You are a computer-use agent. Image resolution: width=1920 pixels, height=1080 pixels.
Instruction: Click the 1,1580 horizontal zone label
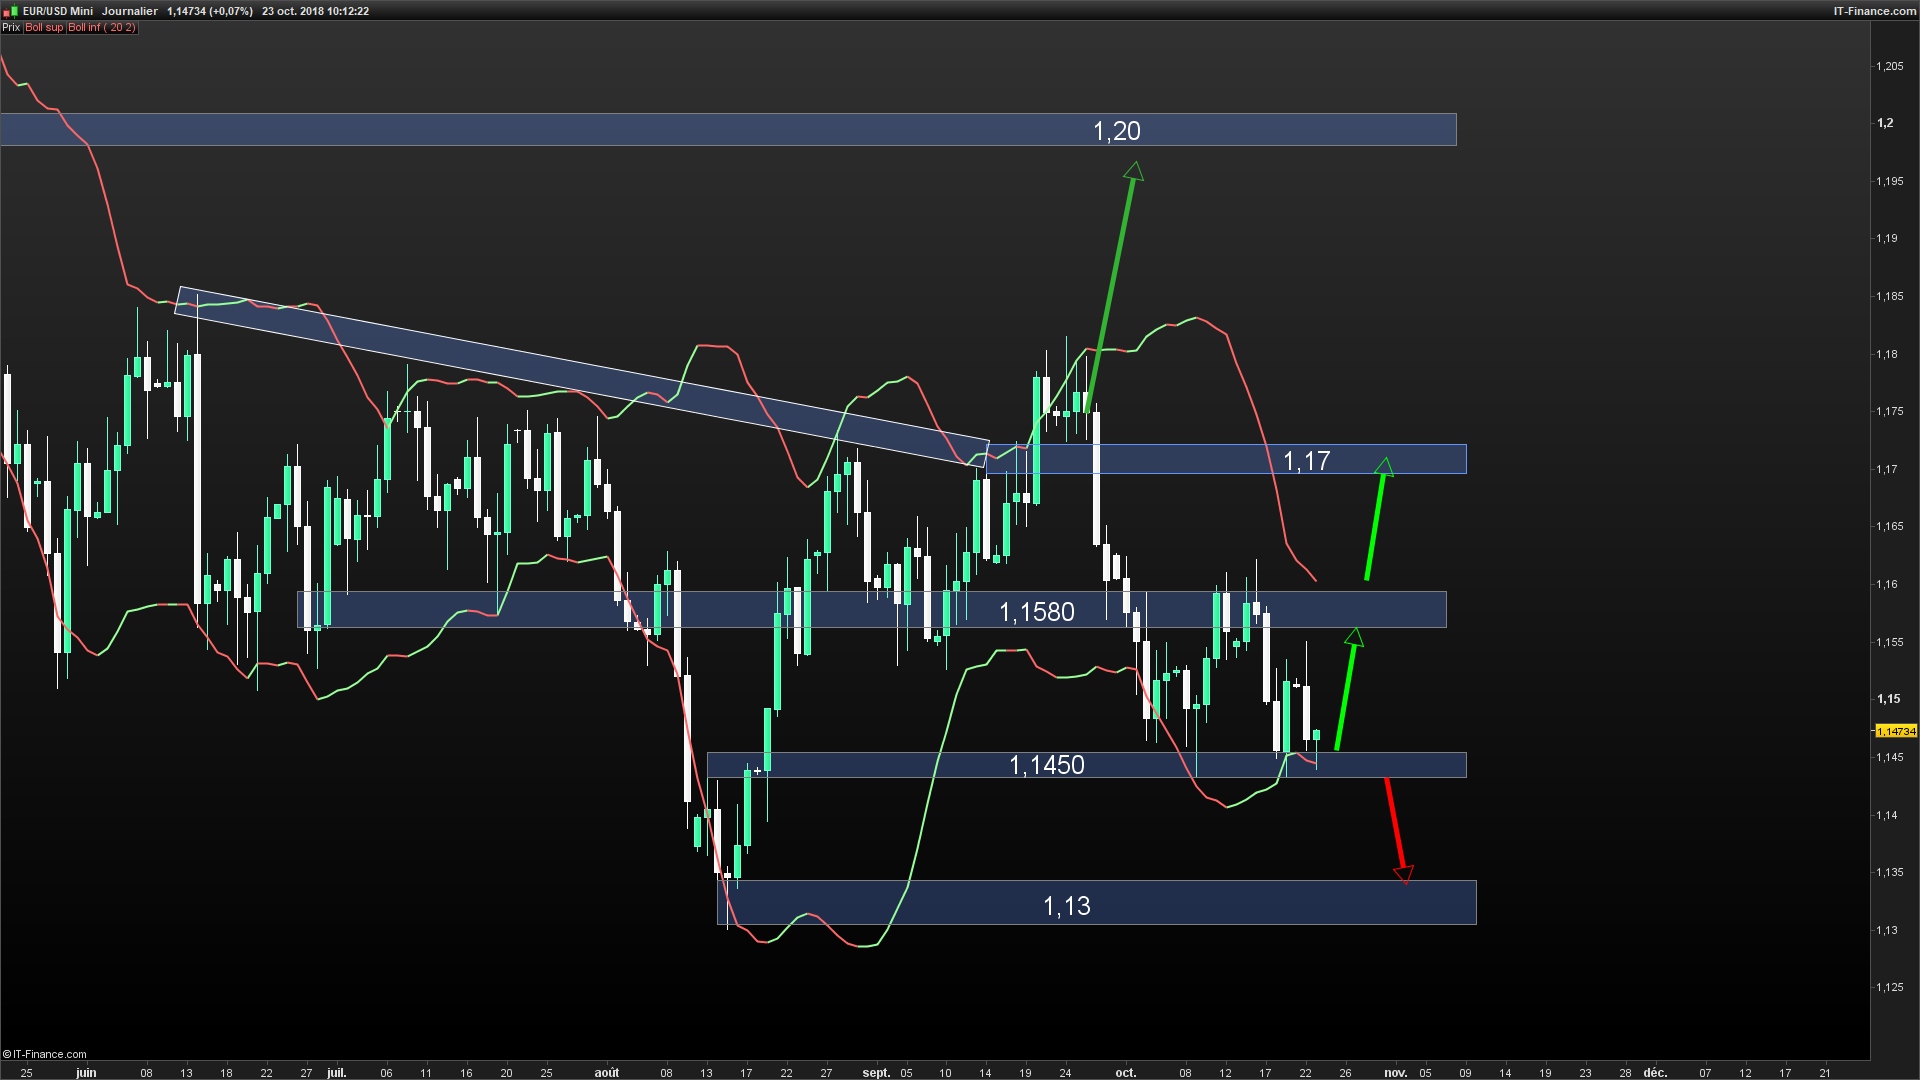pyautogui.click(x=1036, y=612)
